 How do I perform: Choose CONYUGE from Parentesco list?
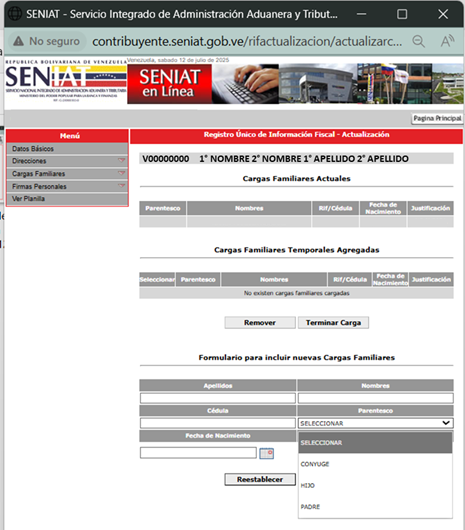click(375, 464)
